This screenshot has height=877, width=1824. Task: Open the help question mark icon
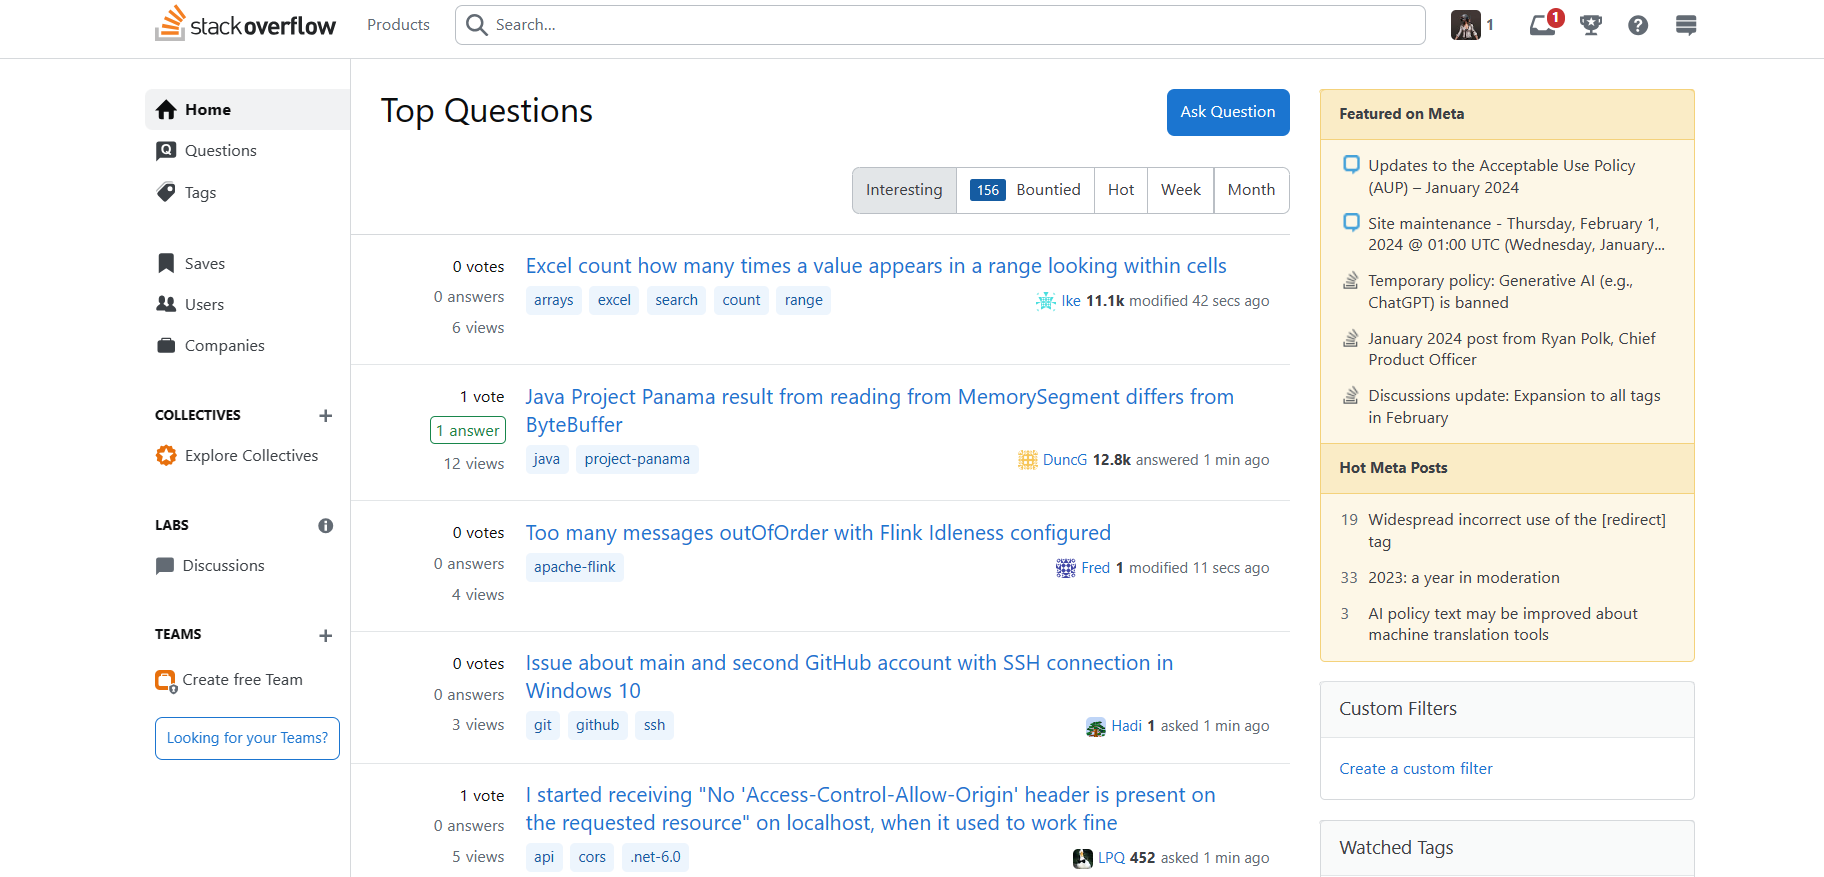coord(1638,25)
